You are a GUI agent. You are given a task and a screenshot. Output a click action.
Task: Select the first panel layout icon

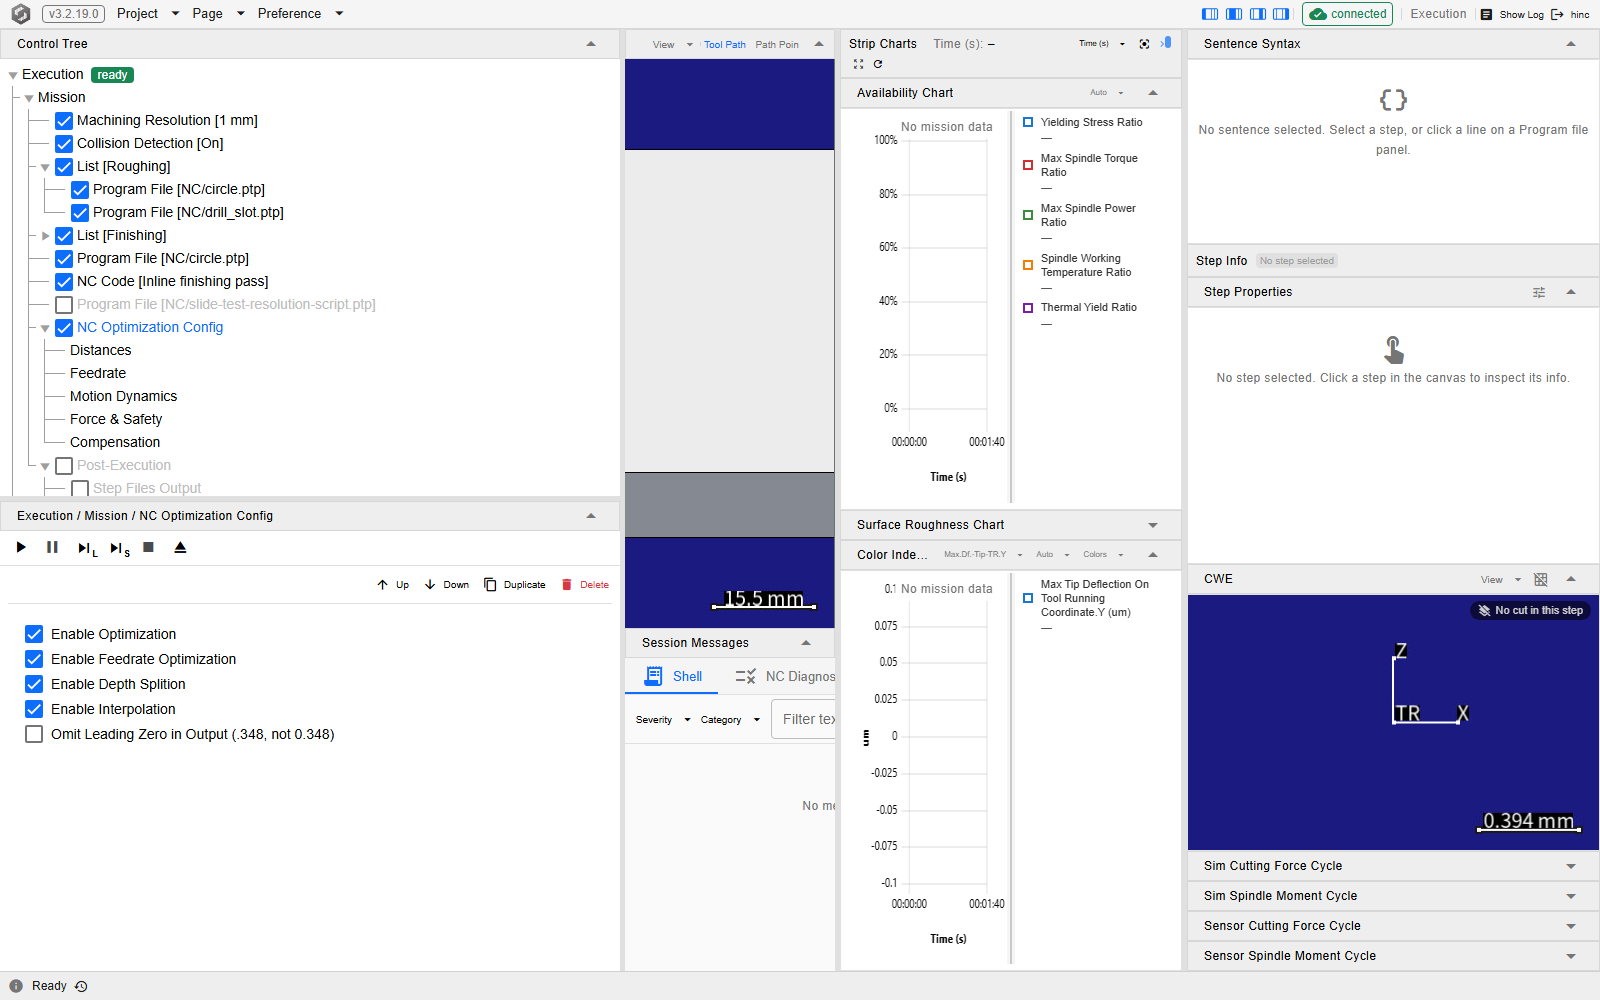(1210, 14)
